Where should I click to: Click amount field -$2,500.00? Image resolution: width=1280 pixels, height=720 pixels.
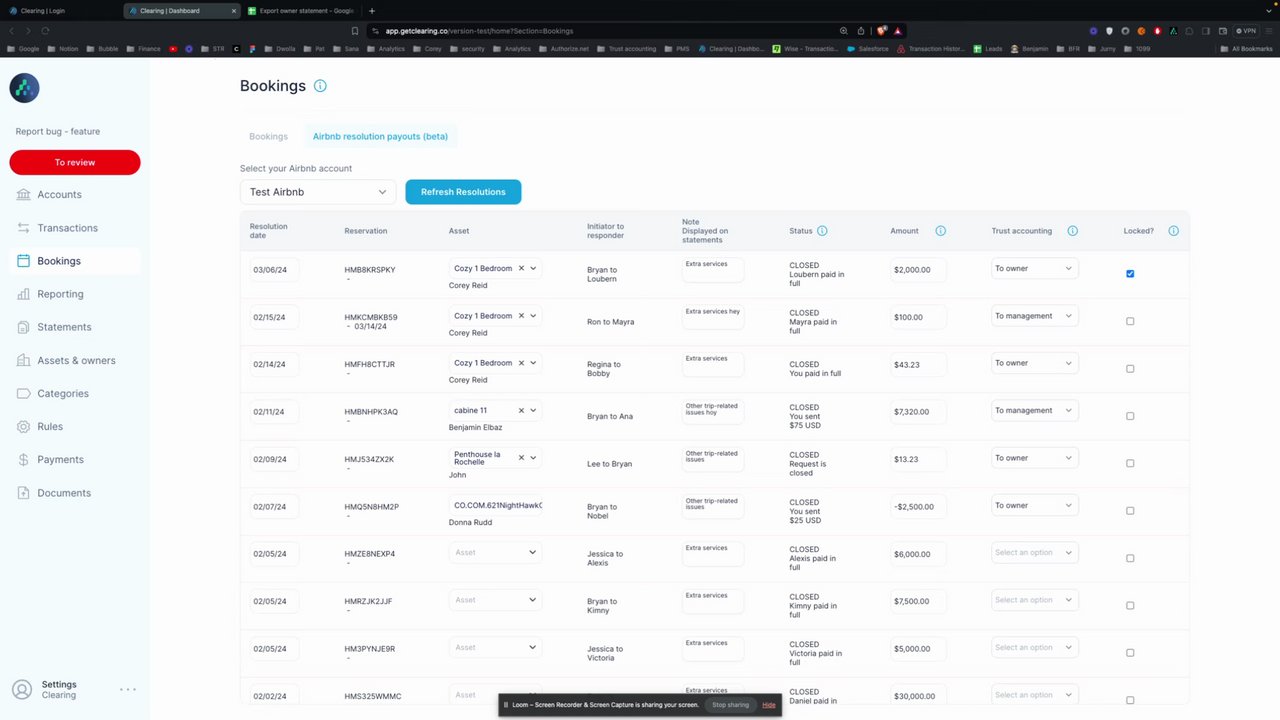[918, 506]
